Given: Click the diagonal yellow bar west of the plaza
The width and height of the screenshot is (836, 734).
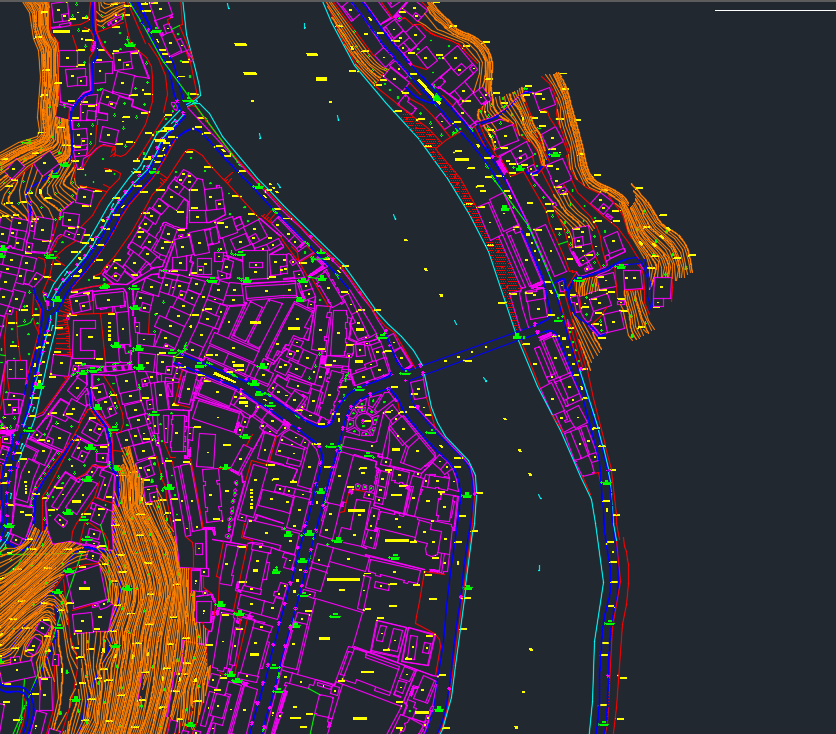Looking at the screenshot, I should click(x=224, y=377).
